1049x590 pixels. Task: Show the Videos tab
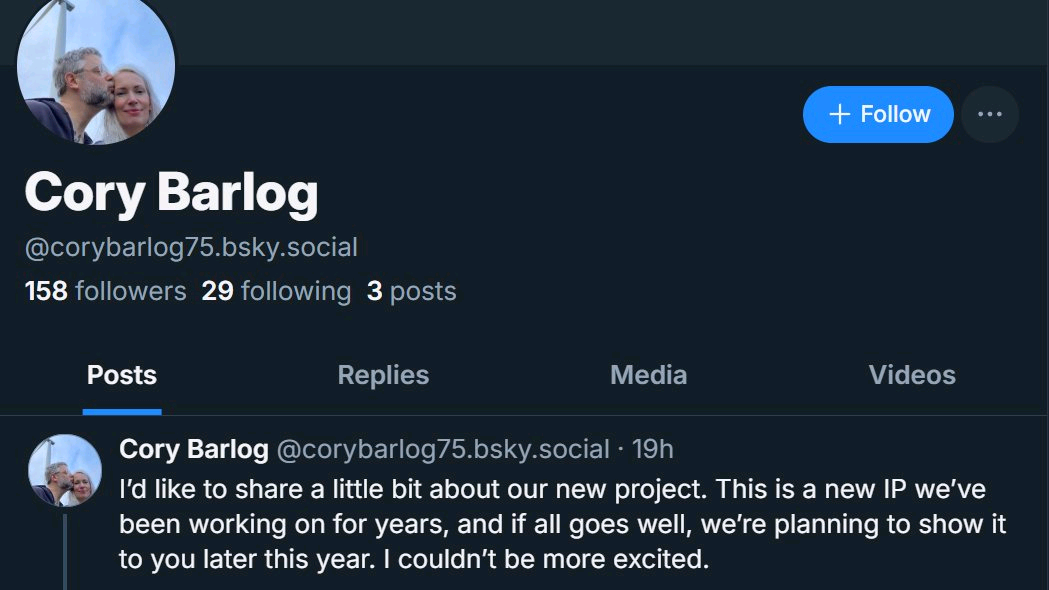click(912, 375)
